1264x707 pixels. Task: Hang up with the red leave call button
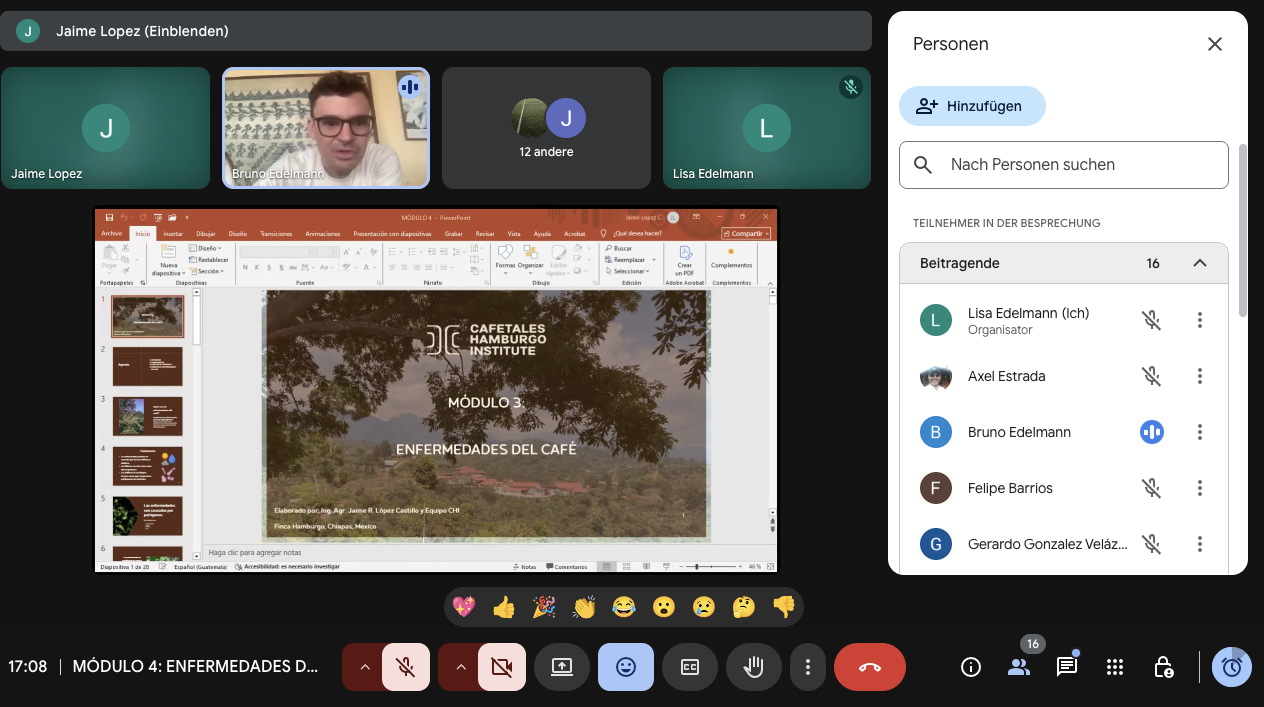click(869, 667)
